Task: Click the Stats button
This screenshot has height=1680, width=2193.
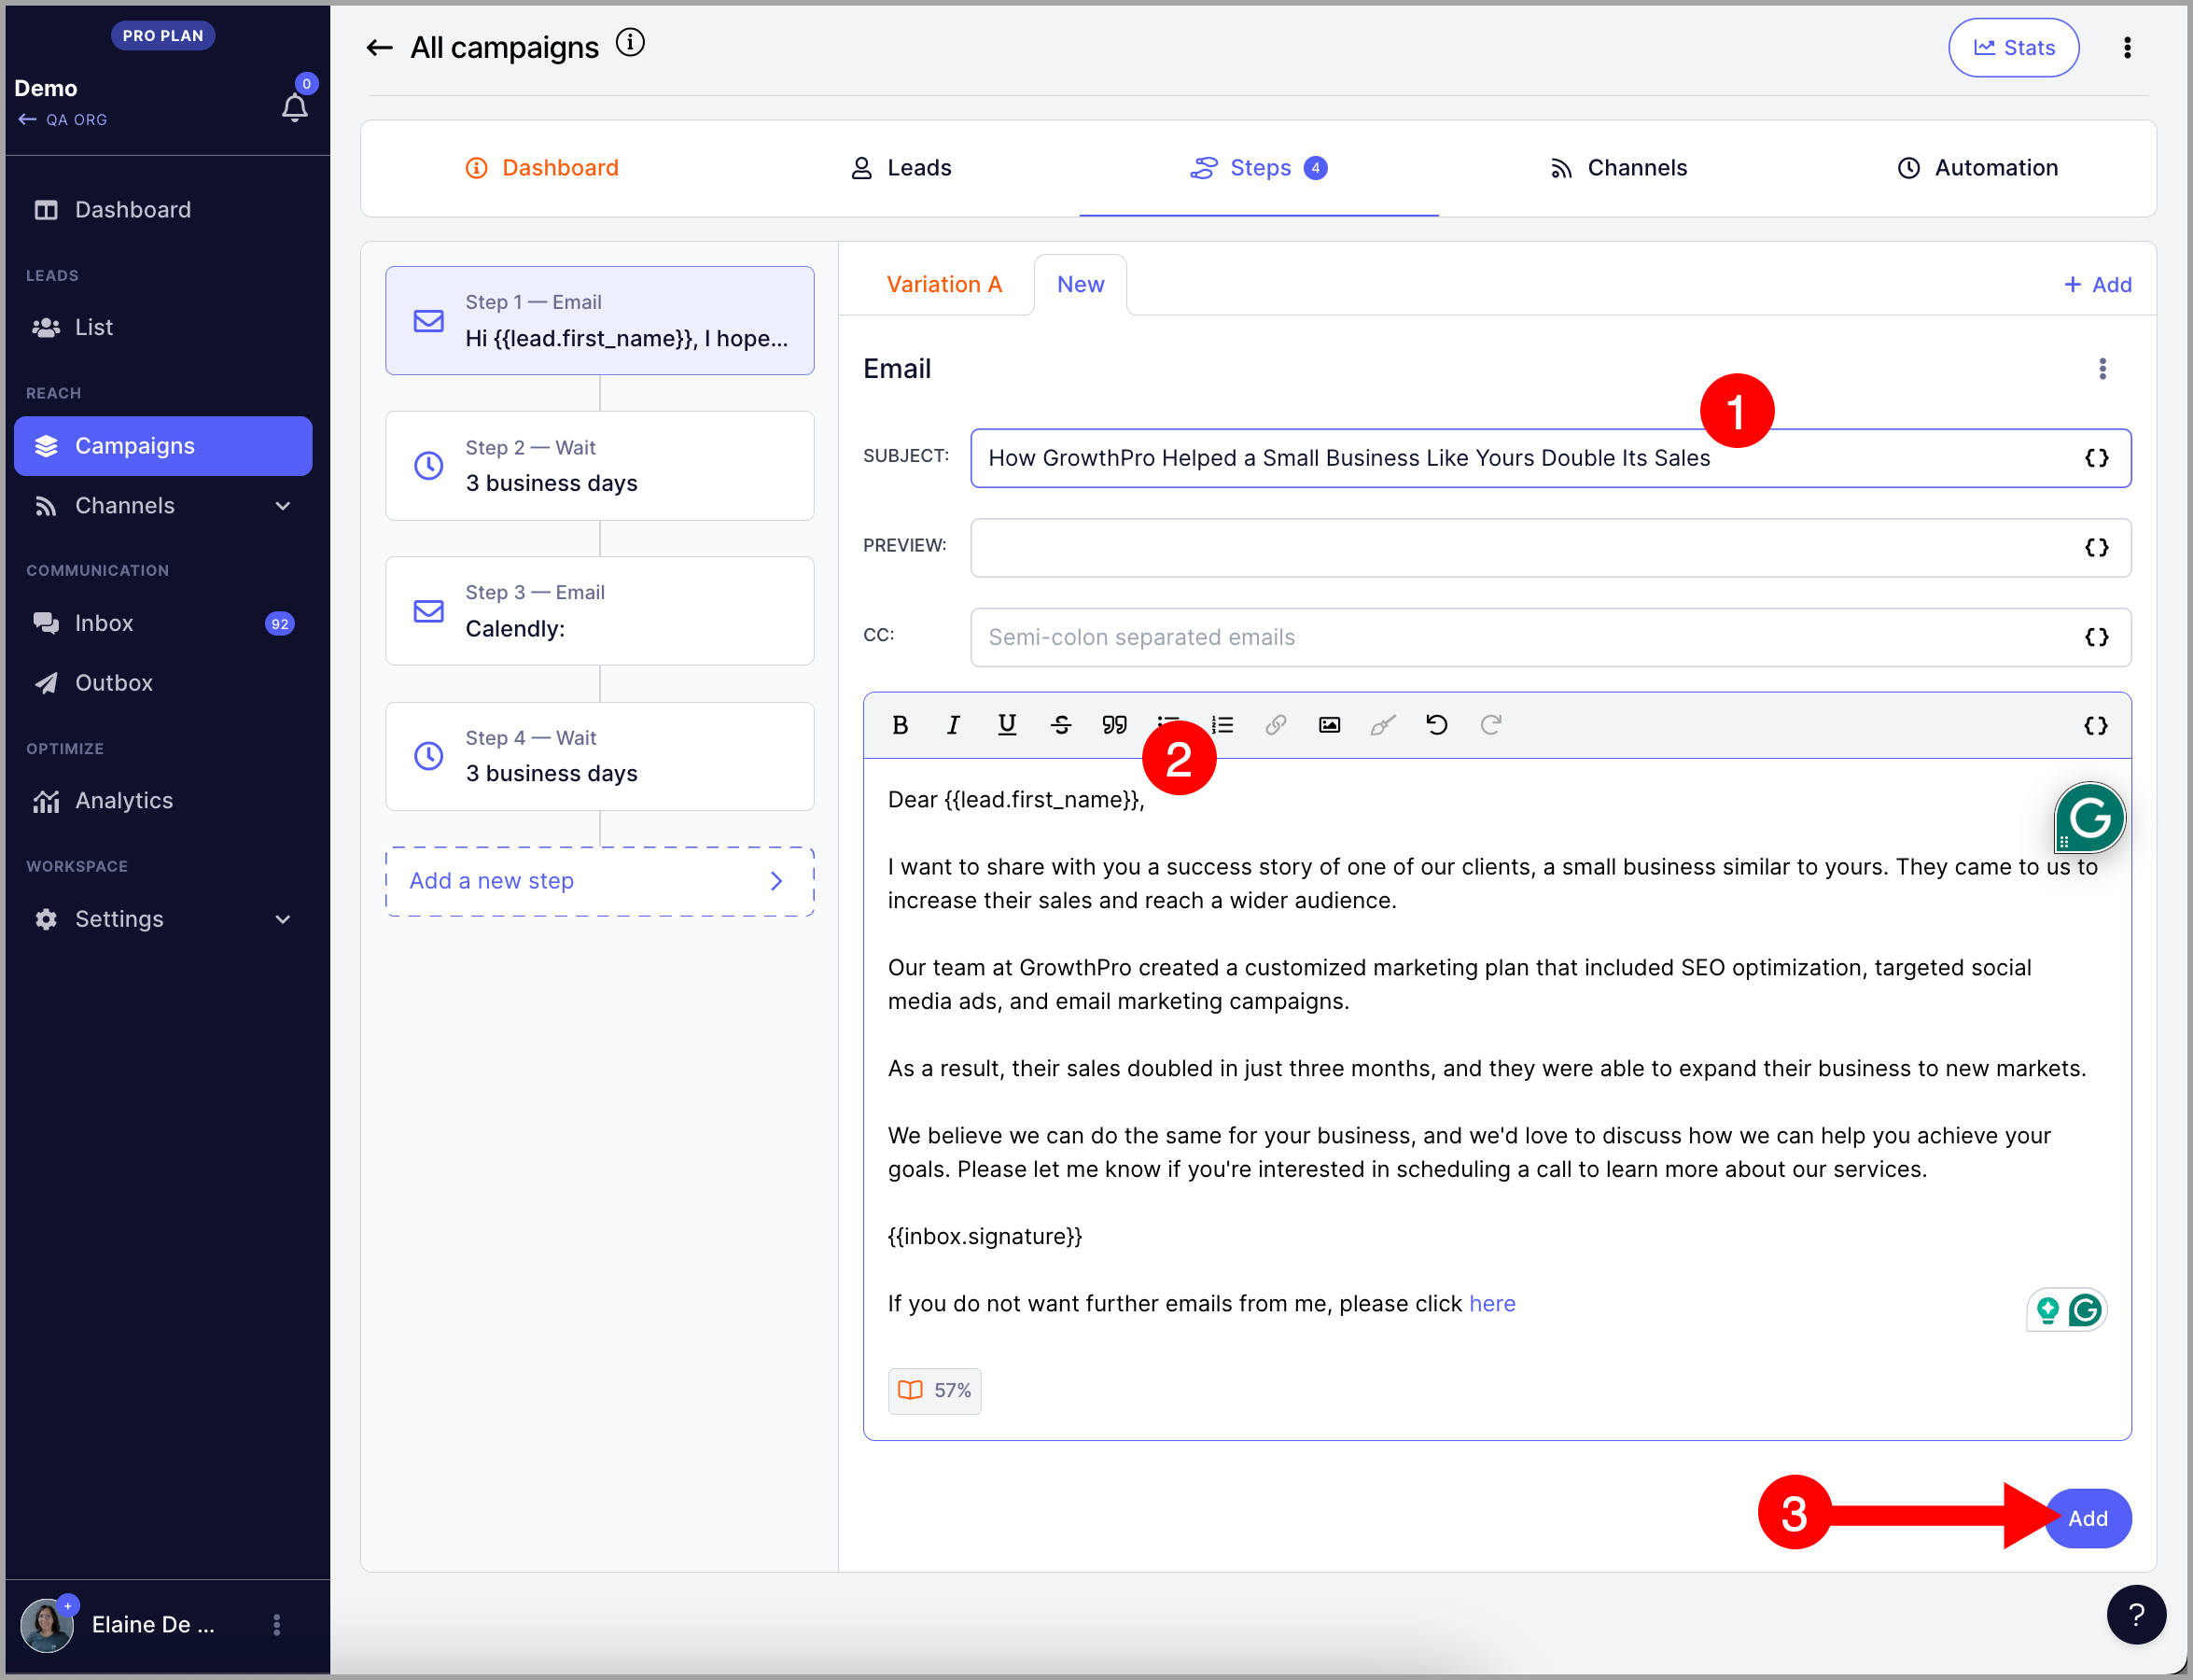Action: 2013,47
